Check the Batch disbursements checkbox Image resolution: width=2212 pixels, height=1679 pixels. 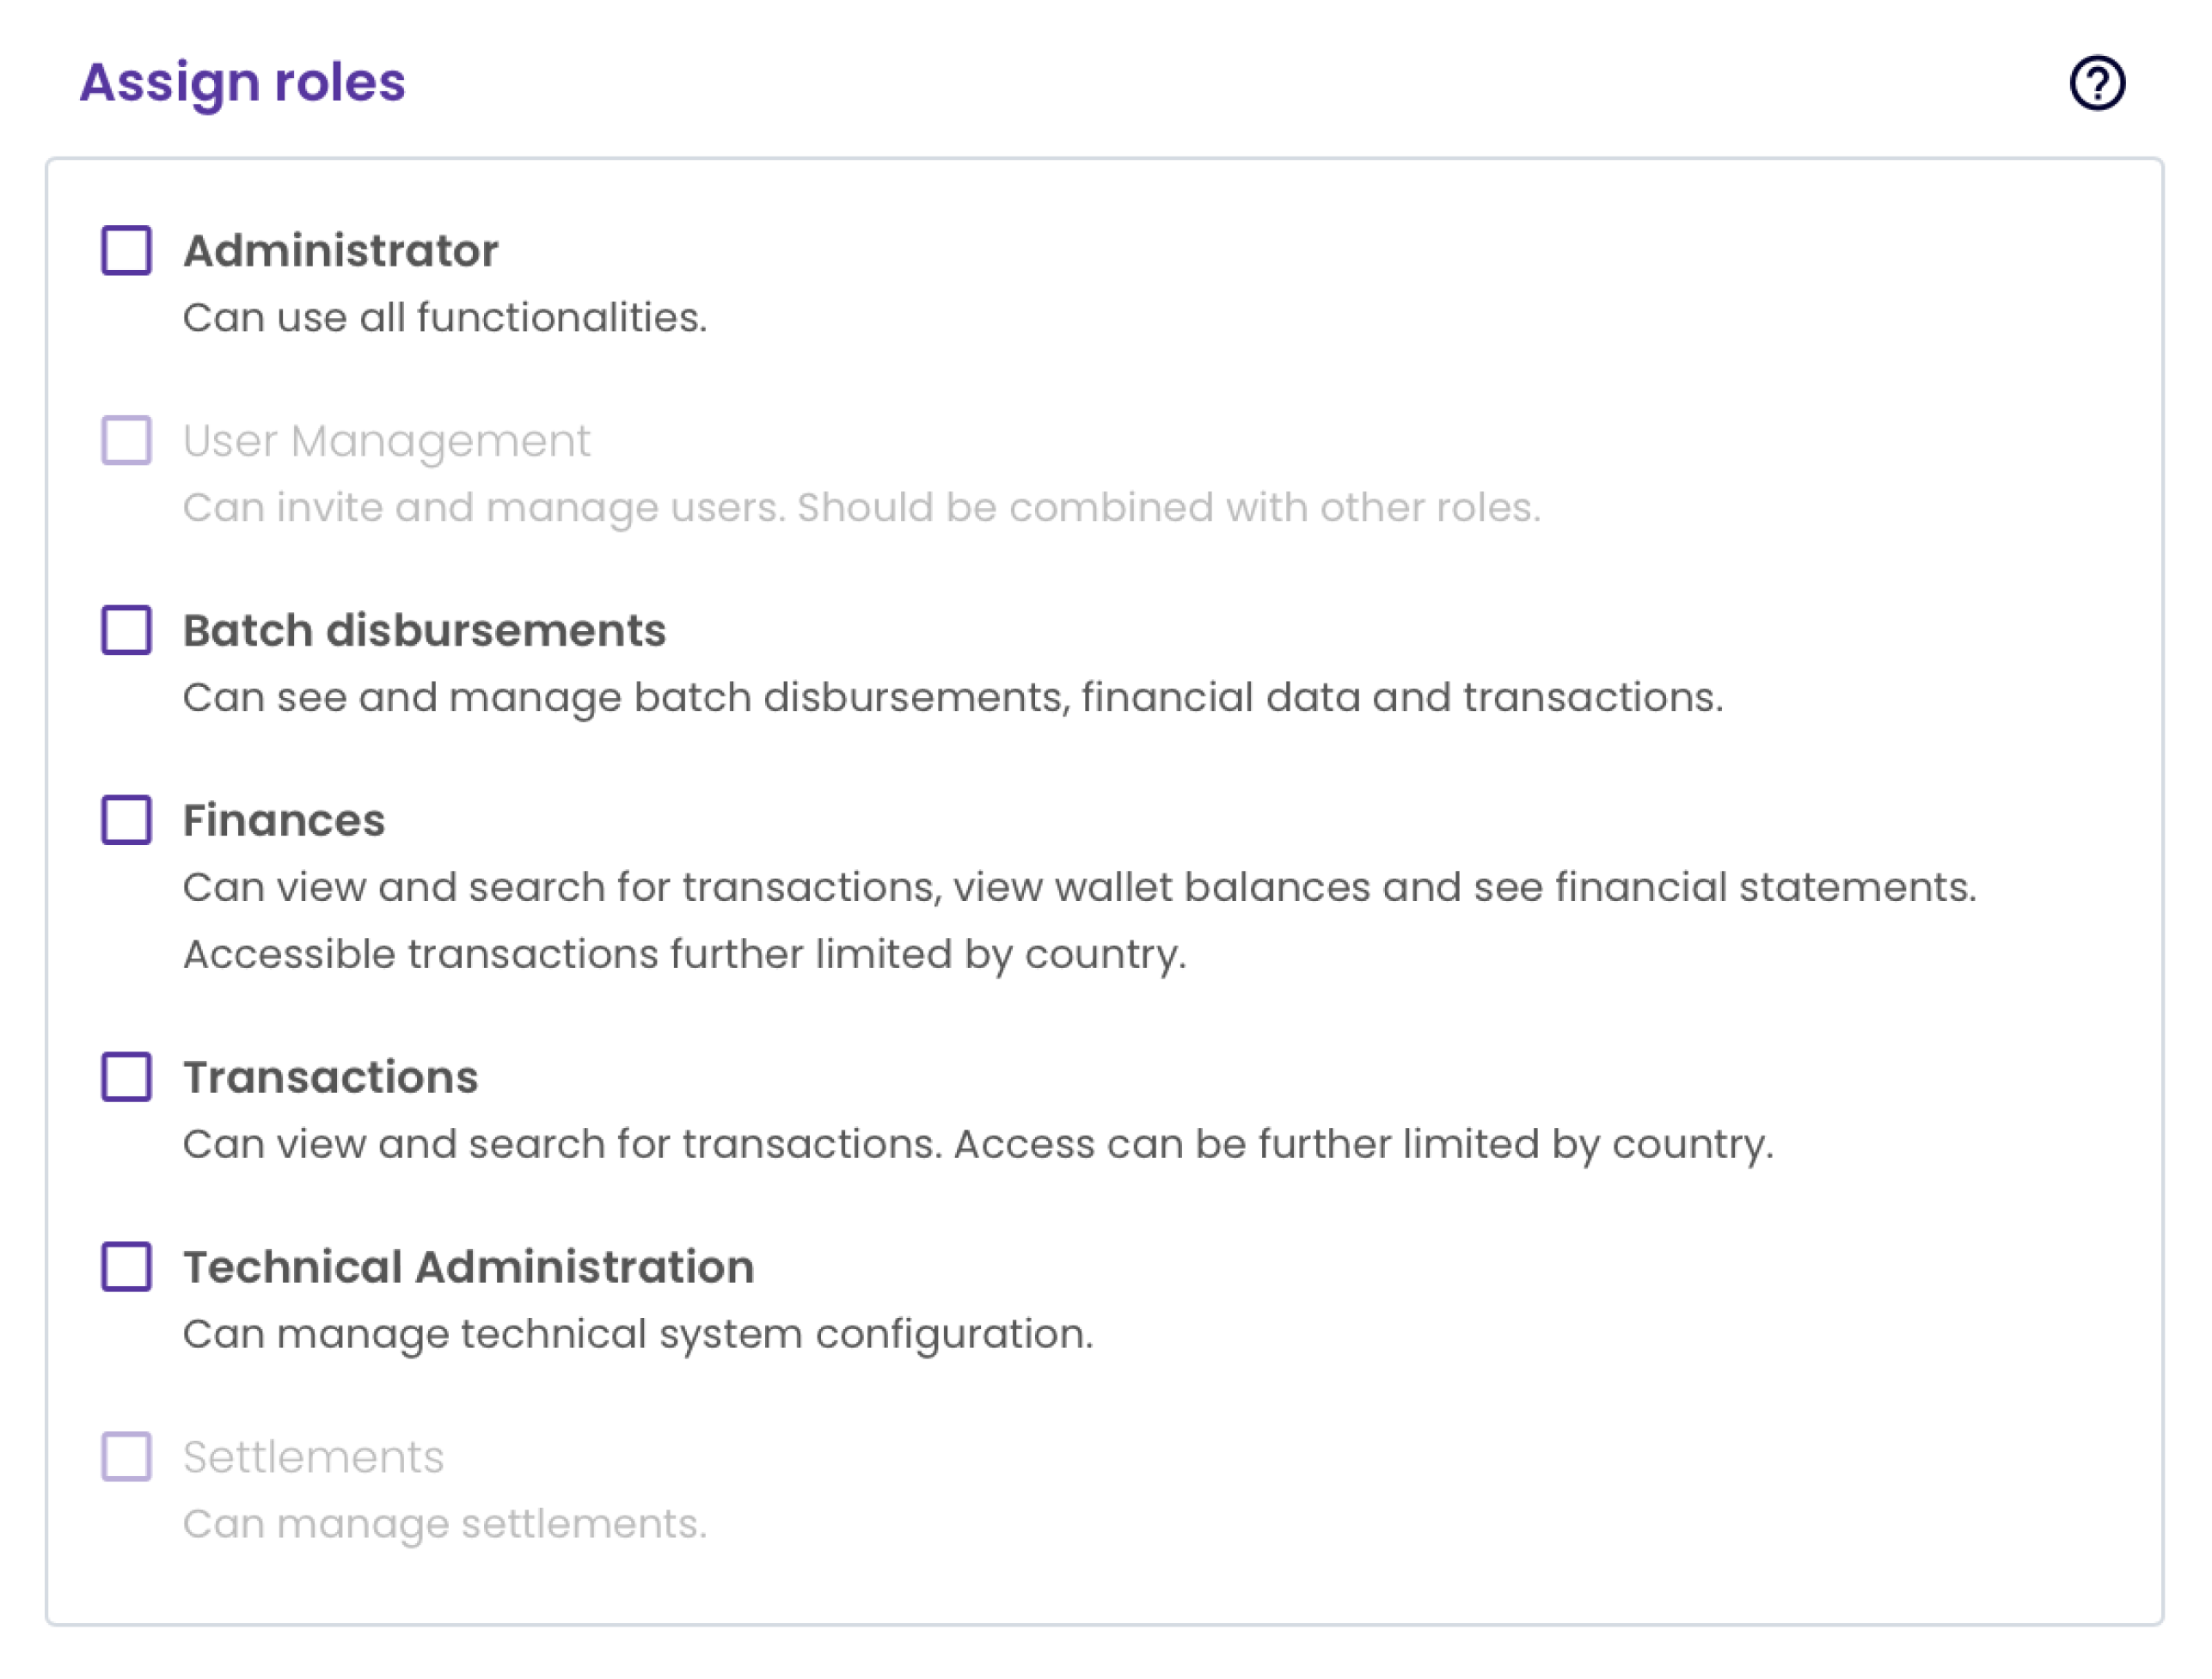[127, 630]
